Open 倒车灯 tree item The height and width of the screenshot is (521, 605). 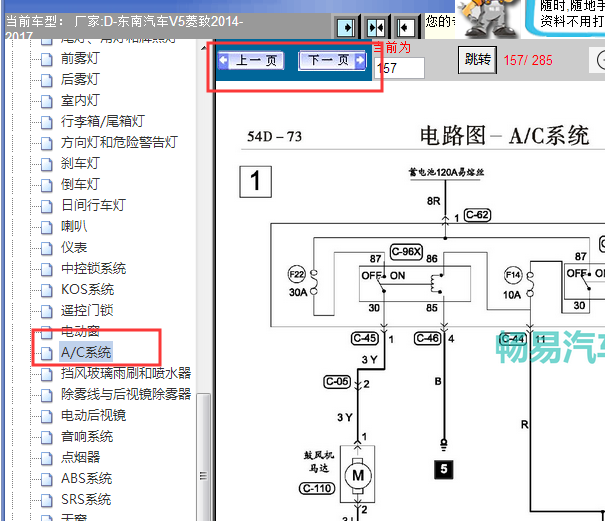point(80,184)
